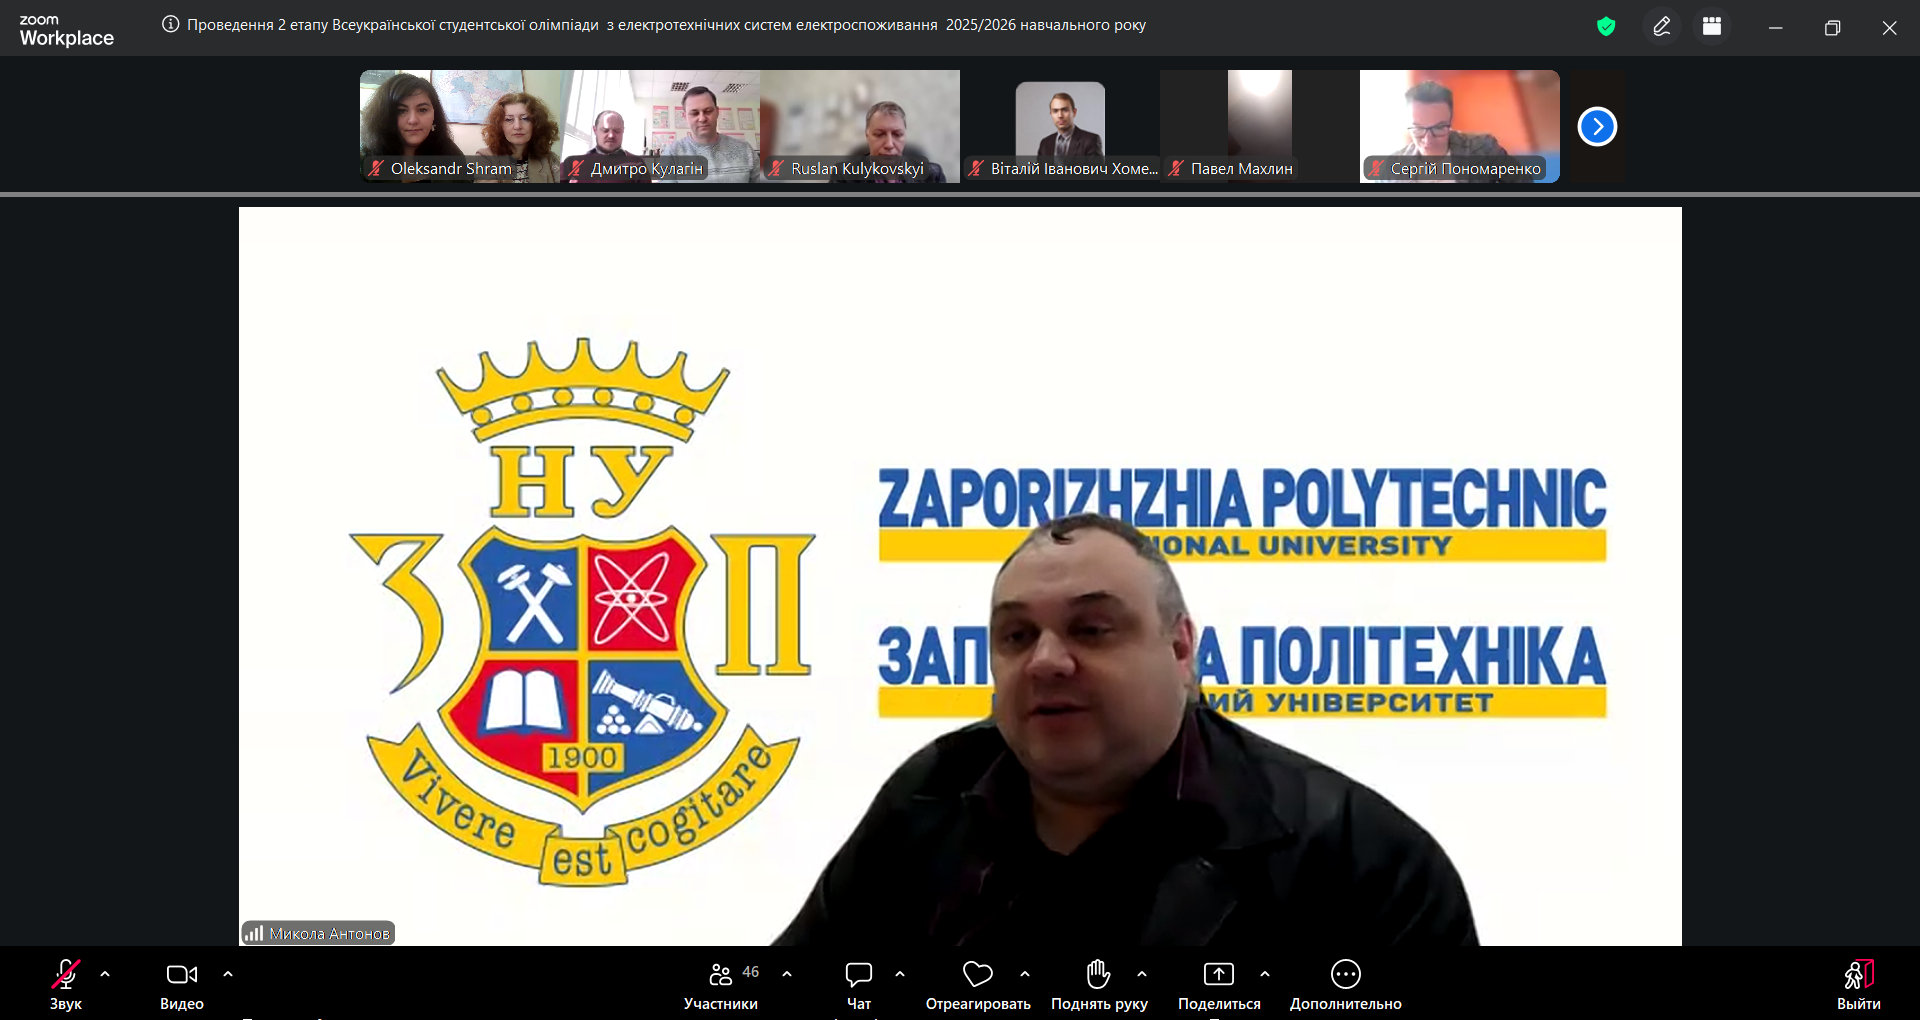Show next participants with the blue arrow
This screenshot has width=1920, height=1020.
pos(1597,127)
